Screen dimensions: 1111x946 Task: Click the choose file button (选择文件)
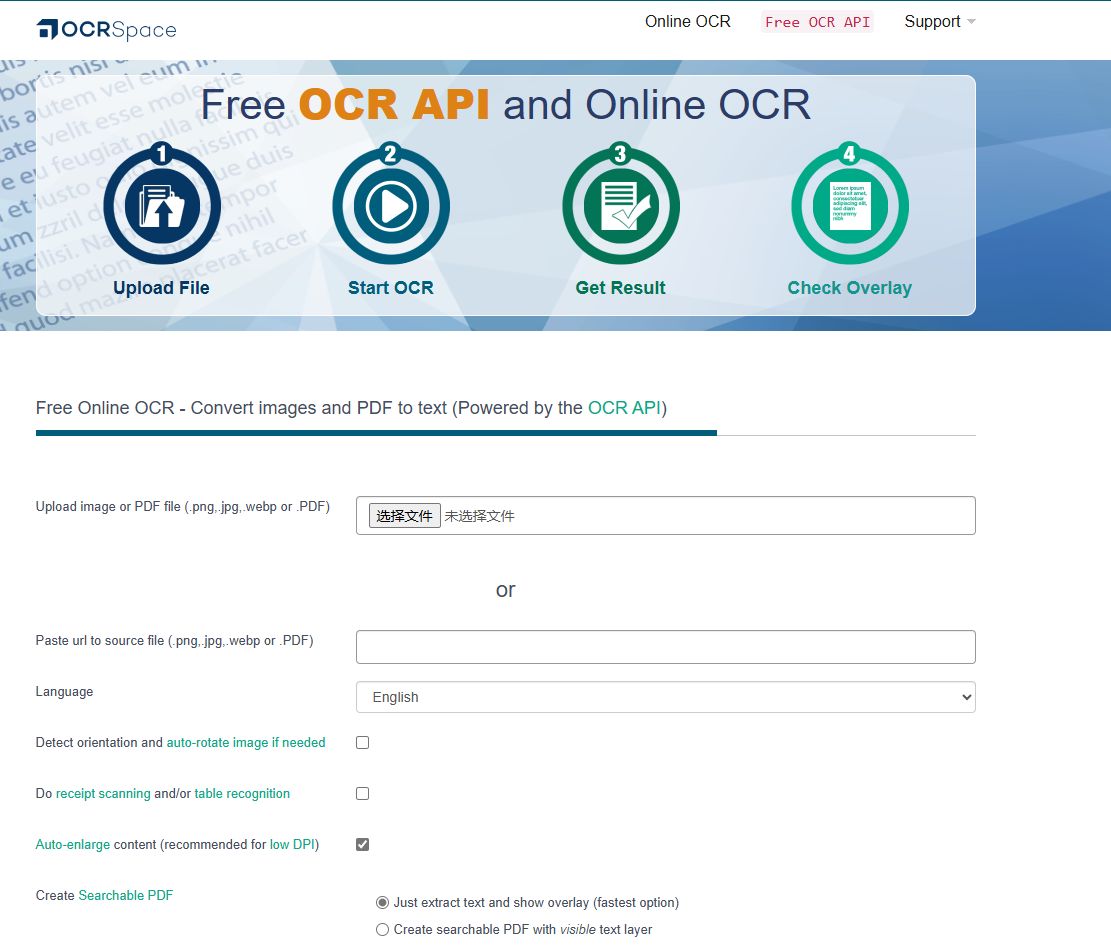click(x=405, y=516)
